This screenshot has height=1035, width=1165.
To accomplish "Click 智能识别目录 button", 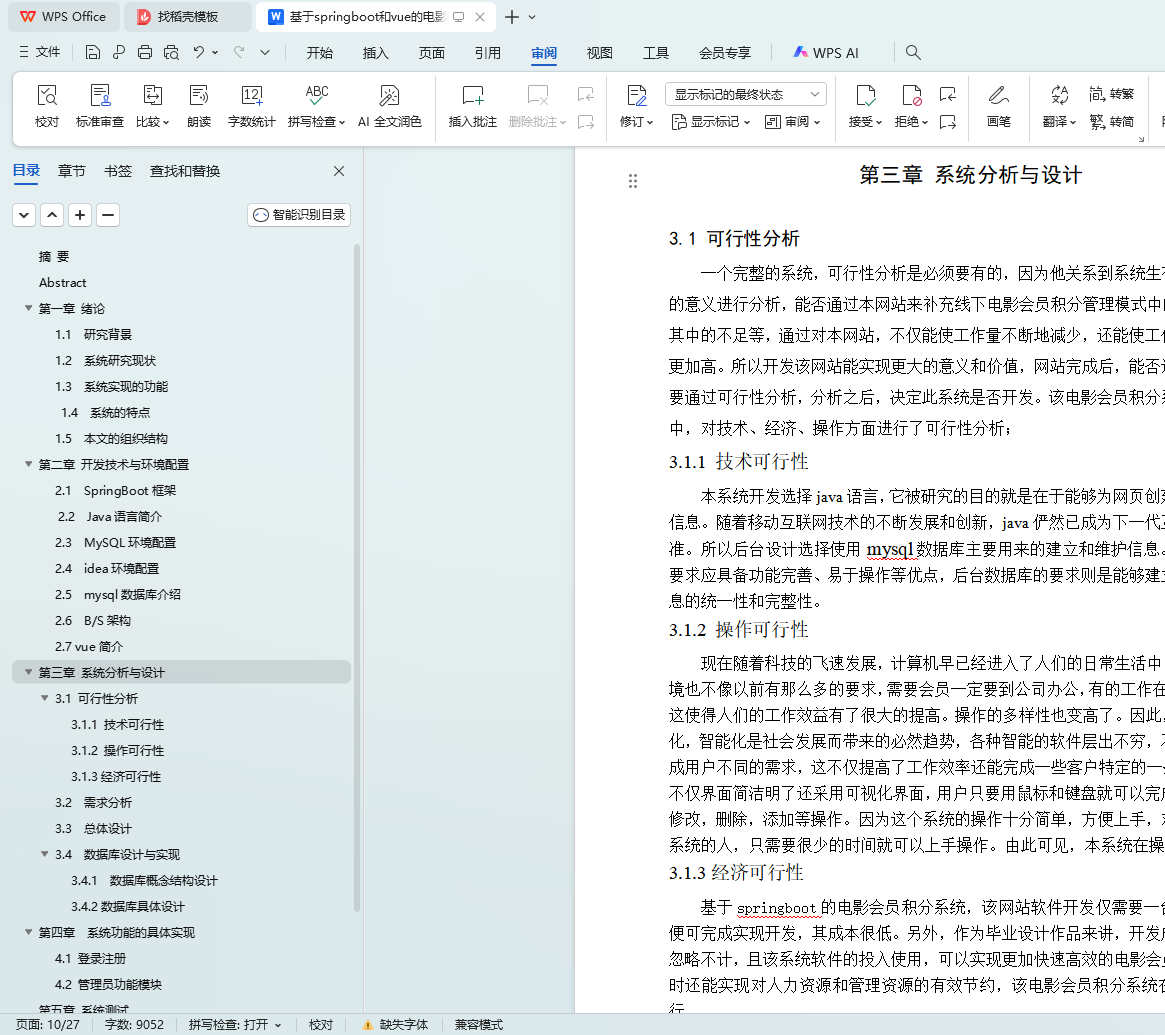I will tap(299, 215).
